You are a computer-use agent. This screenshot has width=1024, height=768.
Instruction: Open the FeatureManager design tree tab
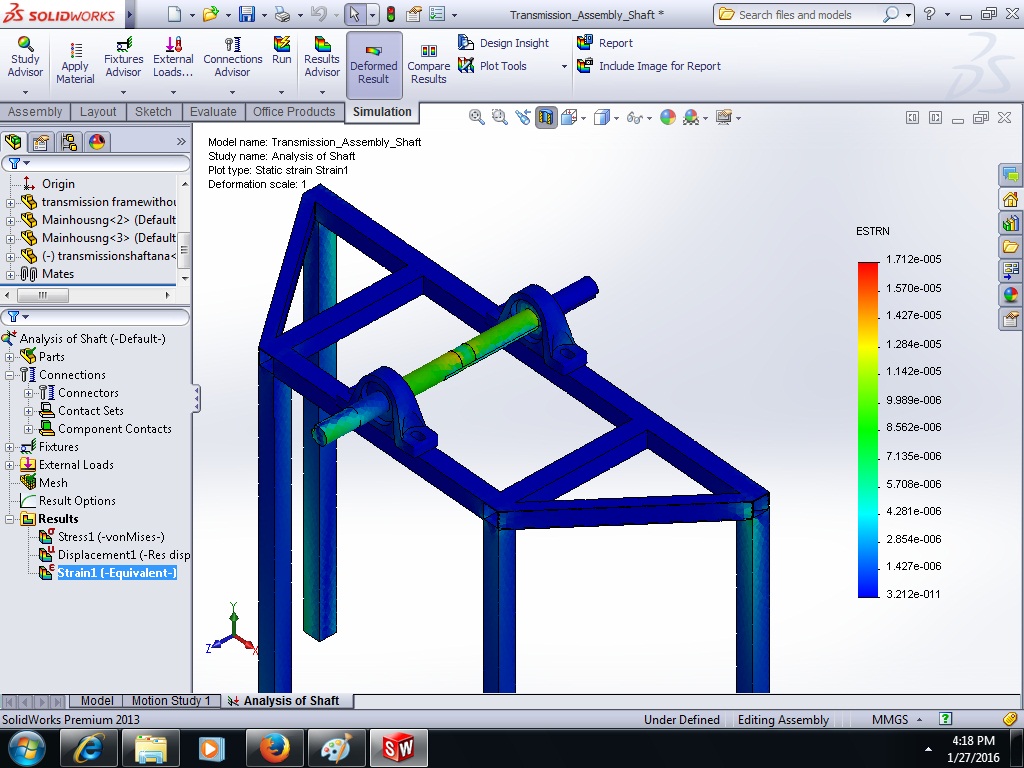pos(13,142)
